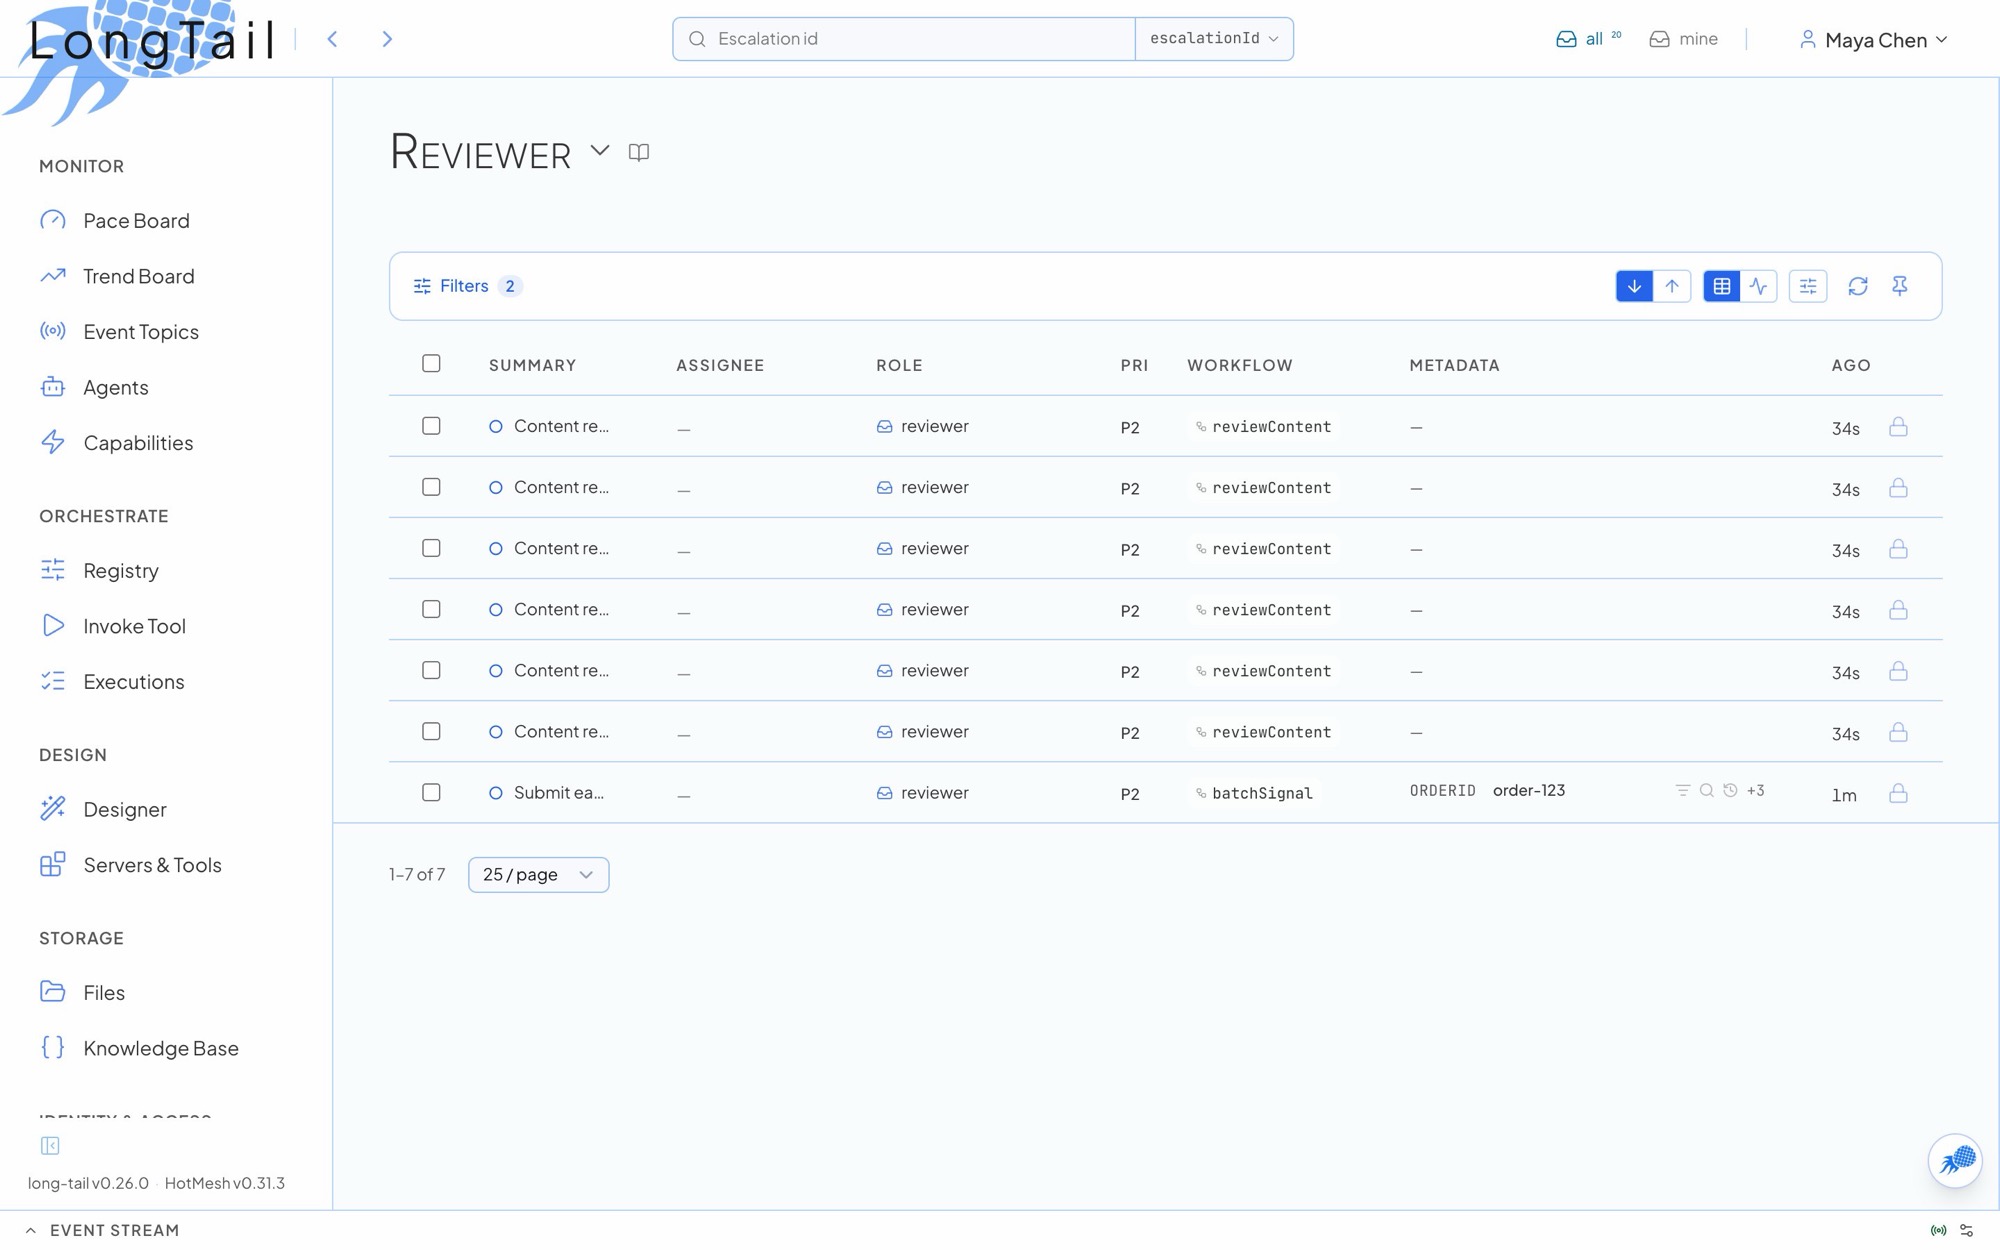Check the first Content re... row checkbox

(431, 425)
